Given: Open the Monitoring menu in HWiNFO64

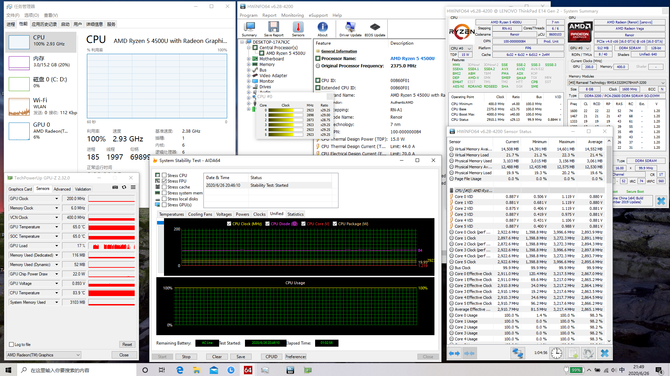Looking at the screenshot, I should click(x=292, y=15).
